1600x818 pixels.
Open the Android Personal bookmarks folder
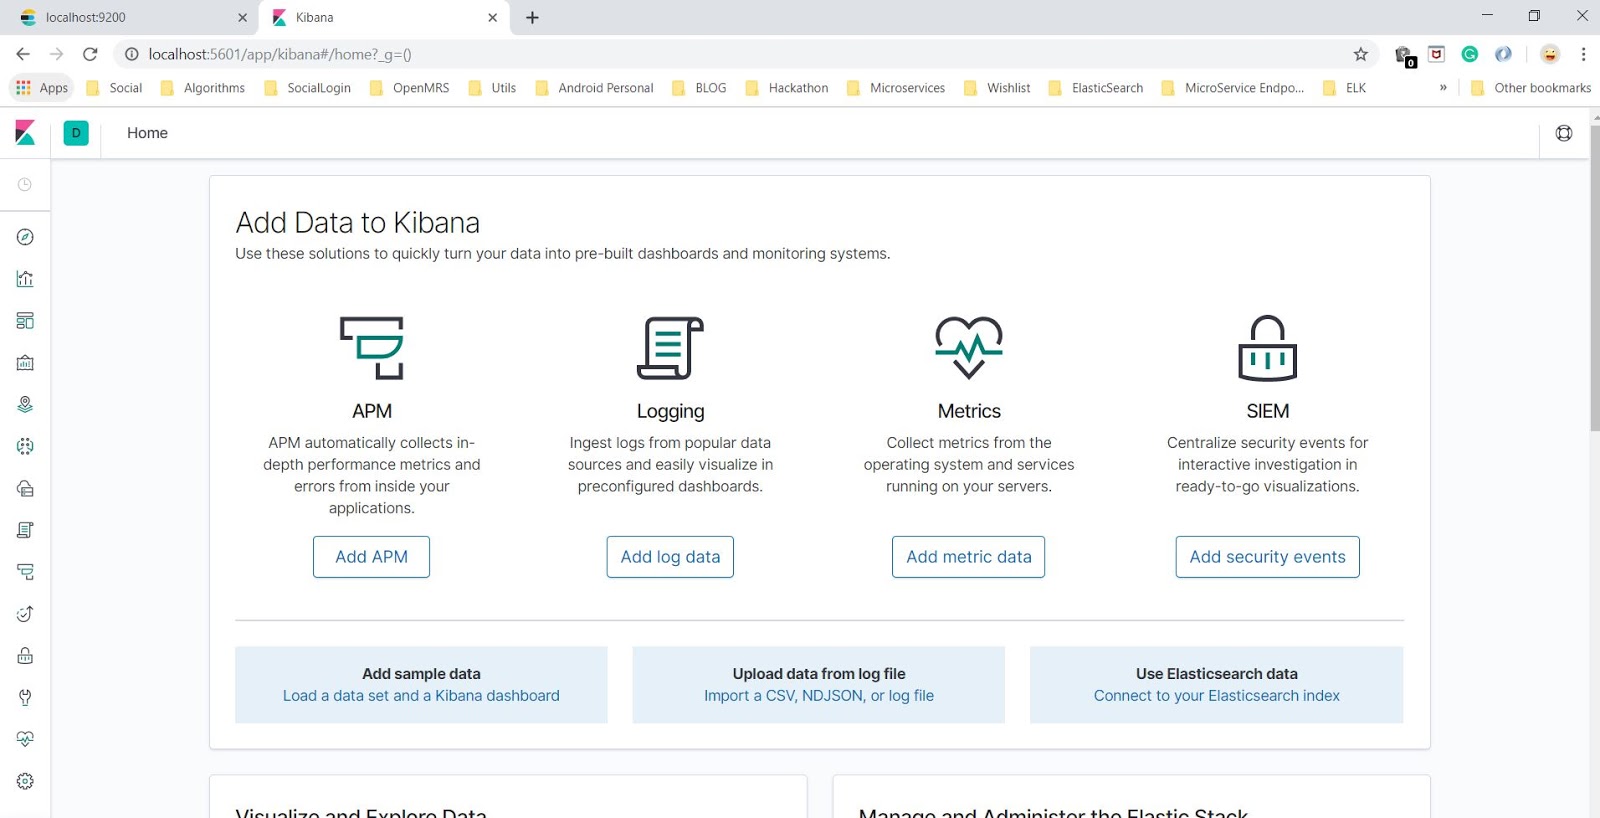[595, 88]
